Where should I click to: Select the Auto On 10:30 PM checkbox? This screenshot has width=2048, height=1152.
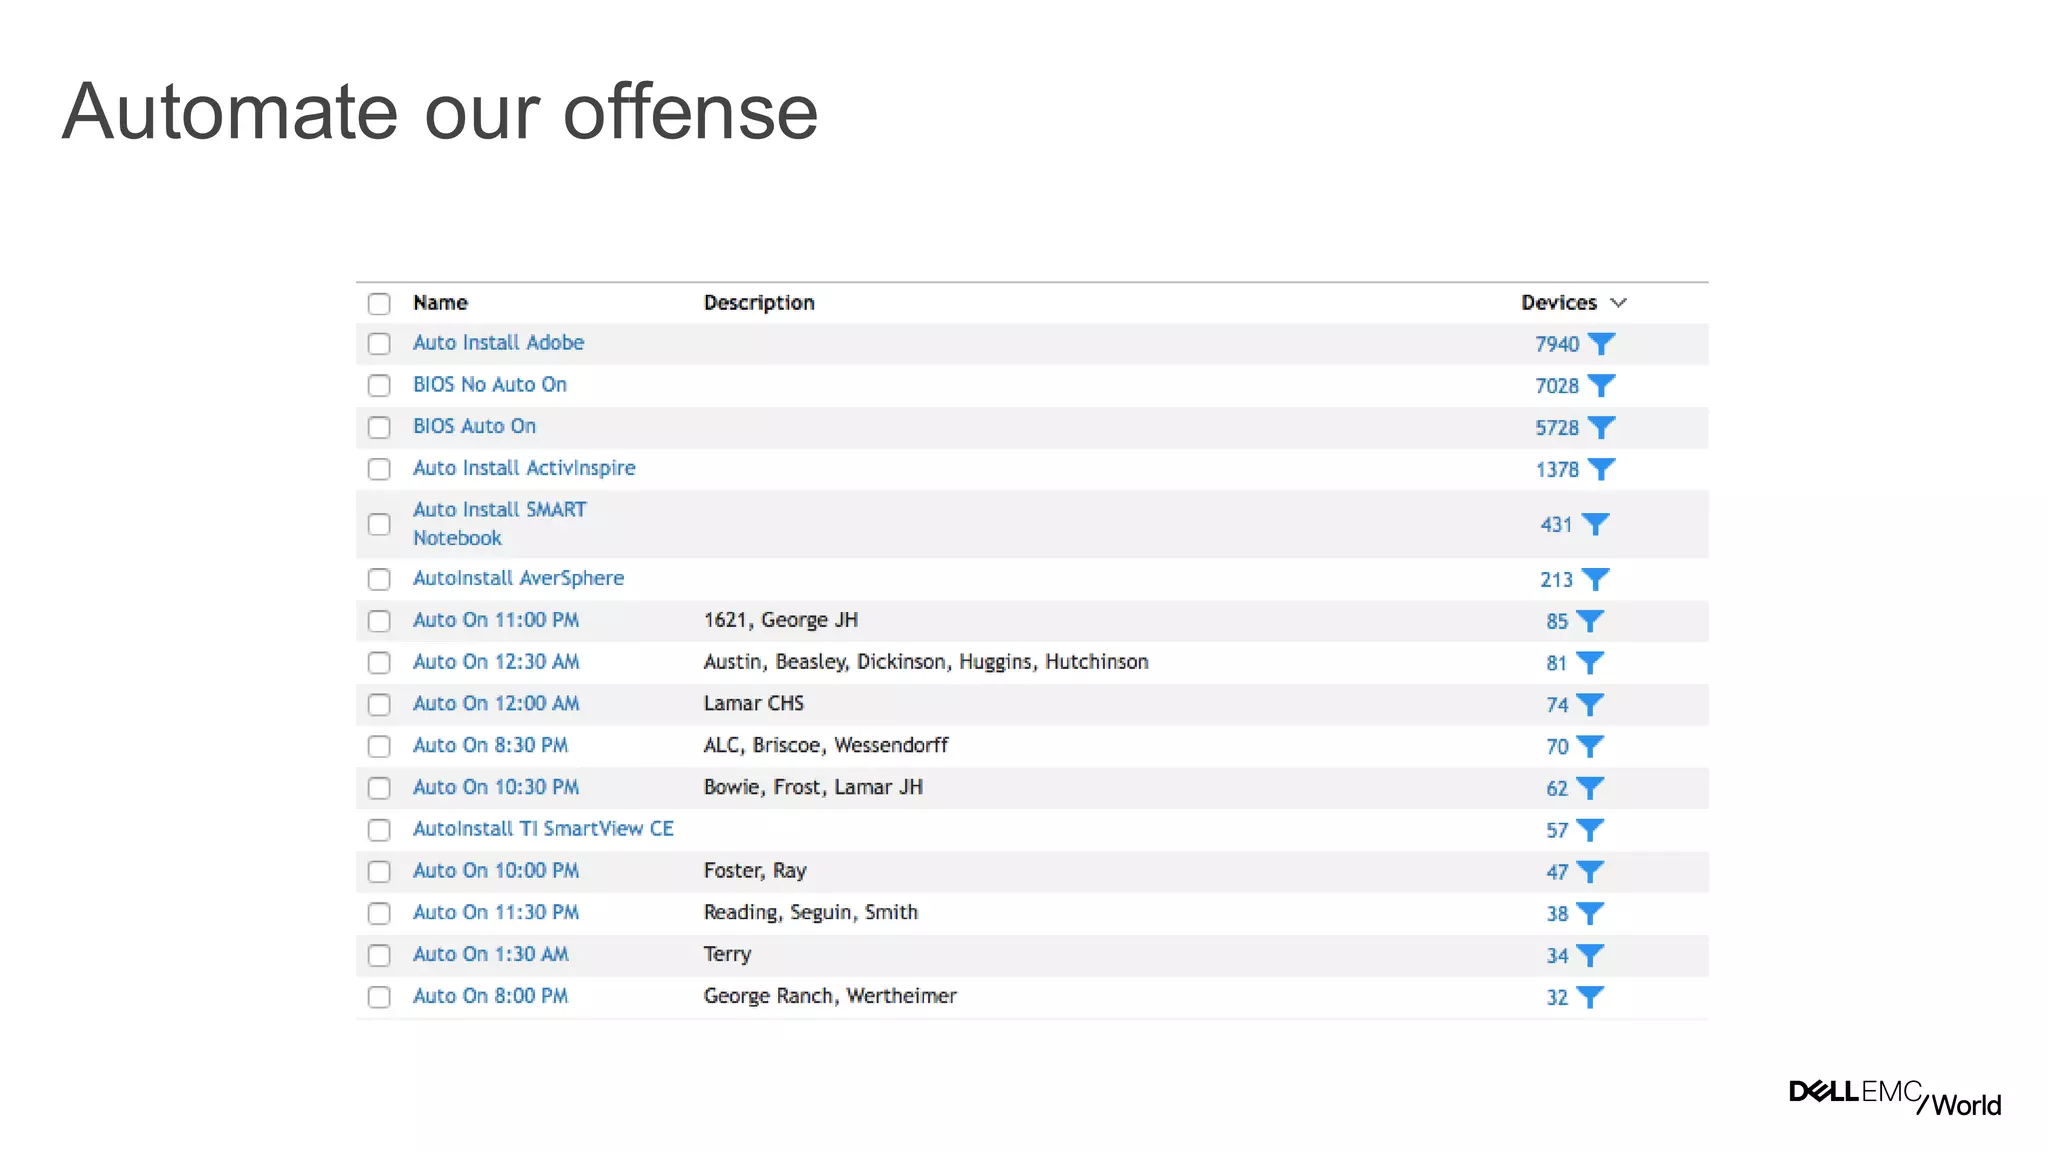point(379,789)
